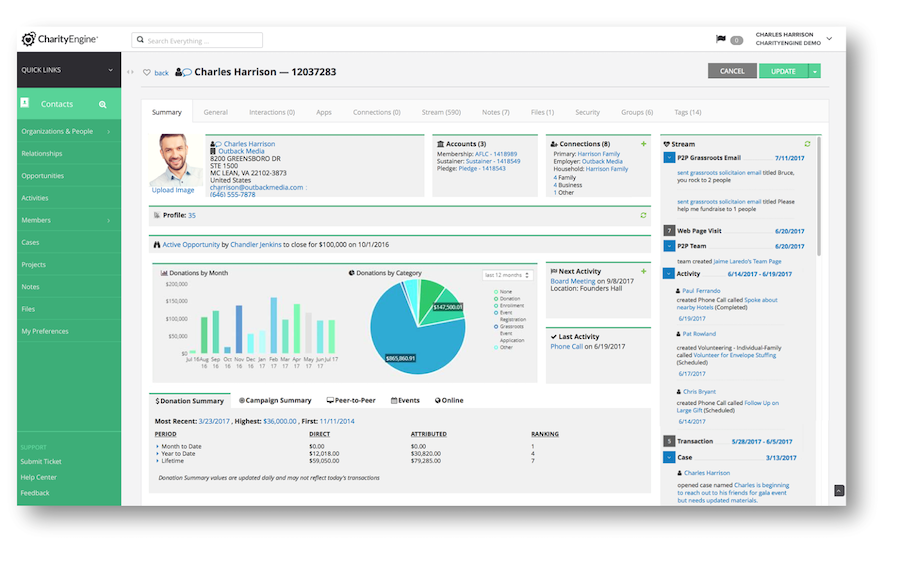Expand the Members submenu
The height and width of the screenshot is (584, 900).
(x=109, y=221)
